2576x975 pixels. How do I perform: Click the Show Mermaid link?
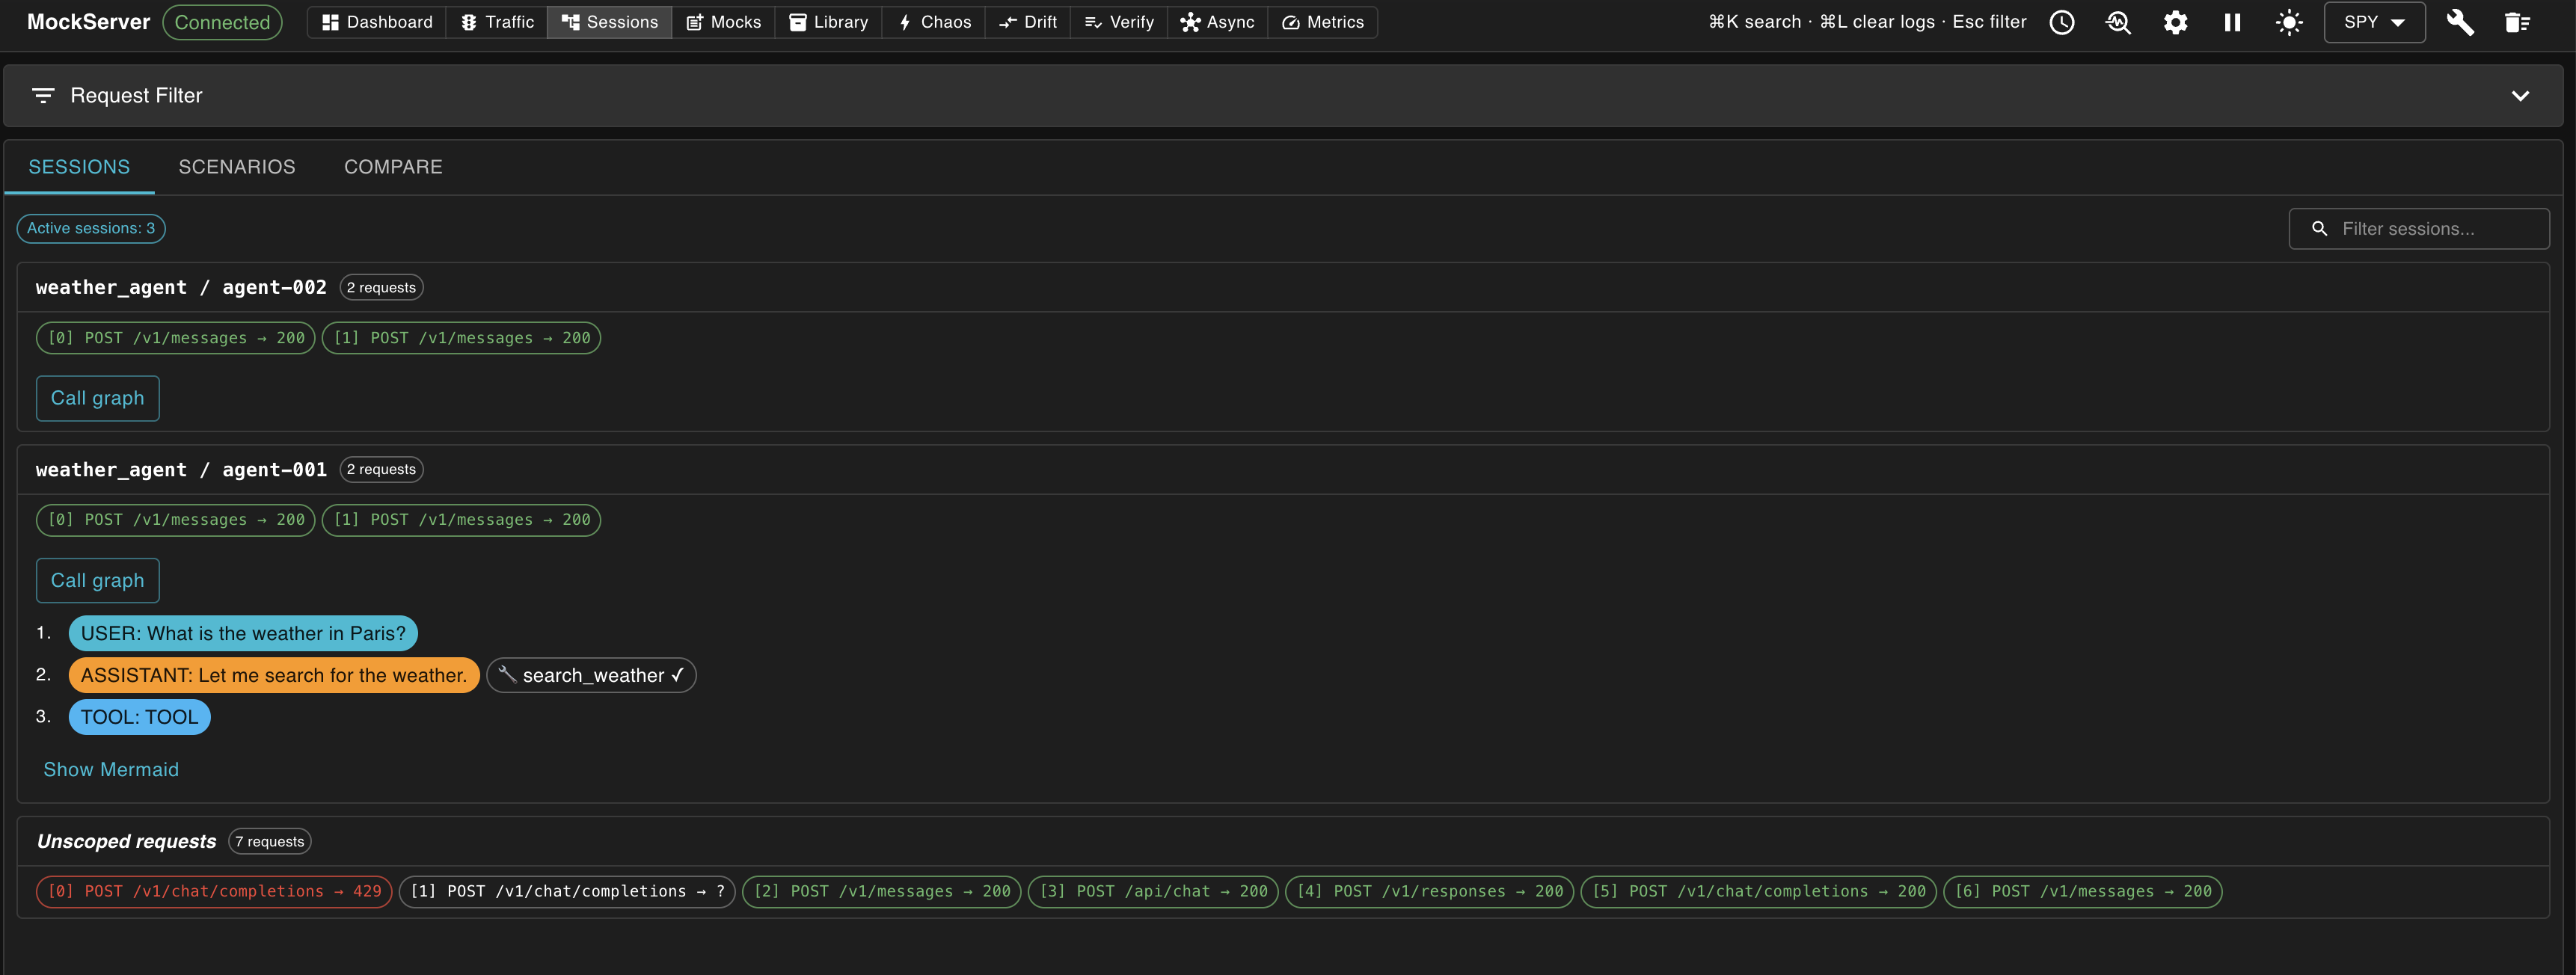pyautogui.click(x=111, y=770)
